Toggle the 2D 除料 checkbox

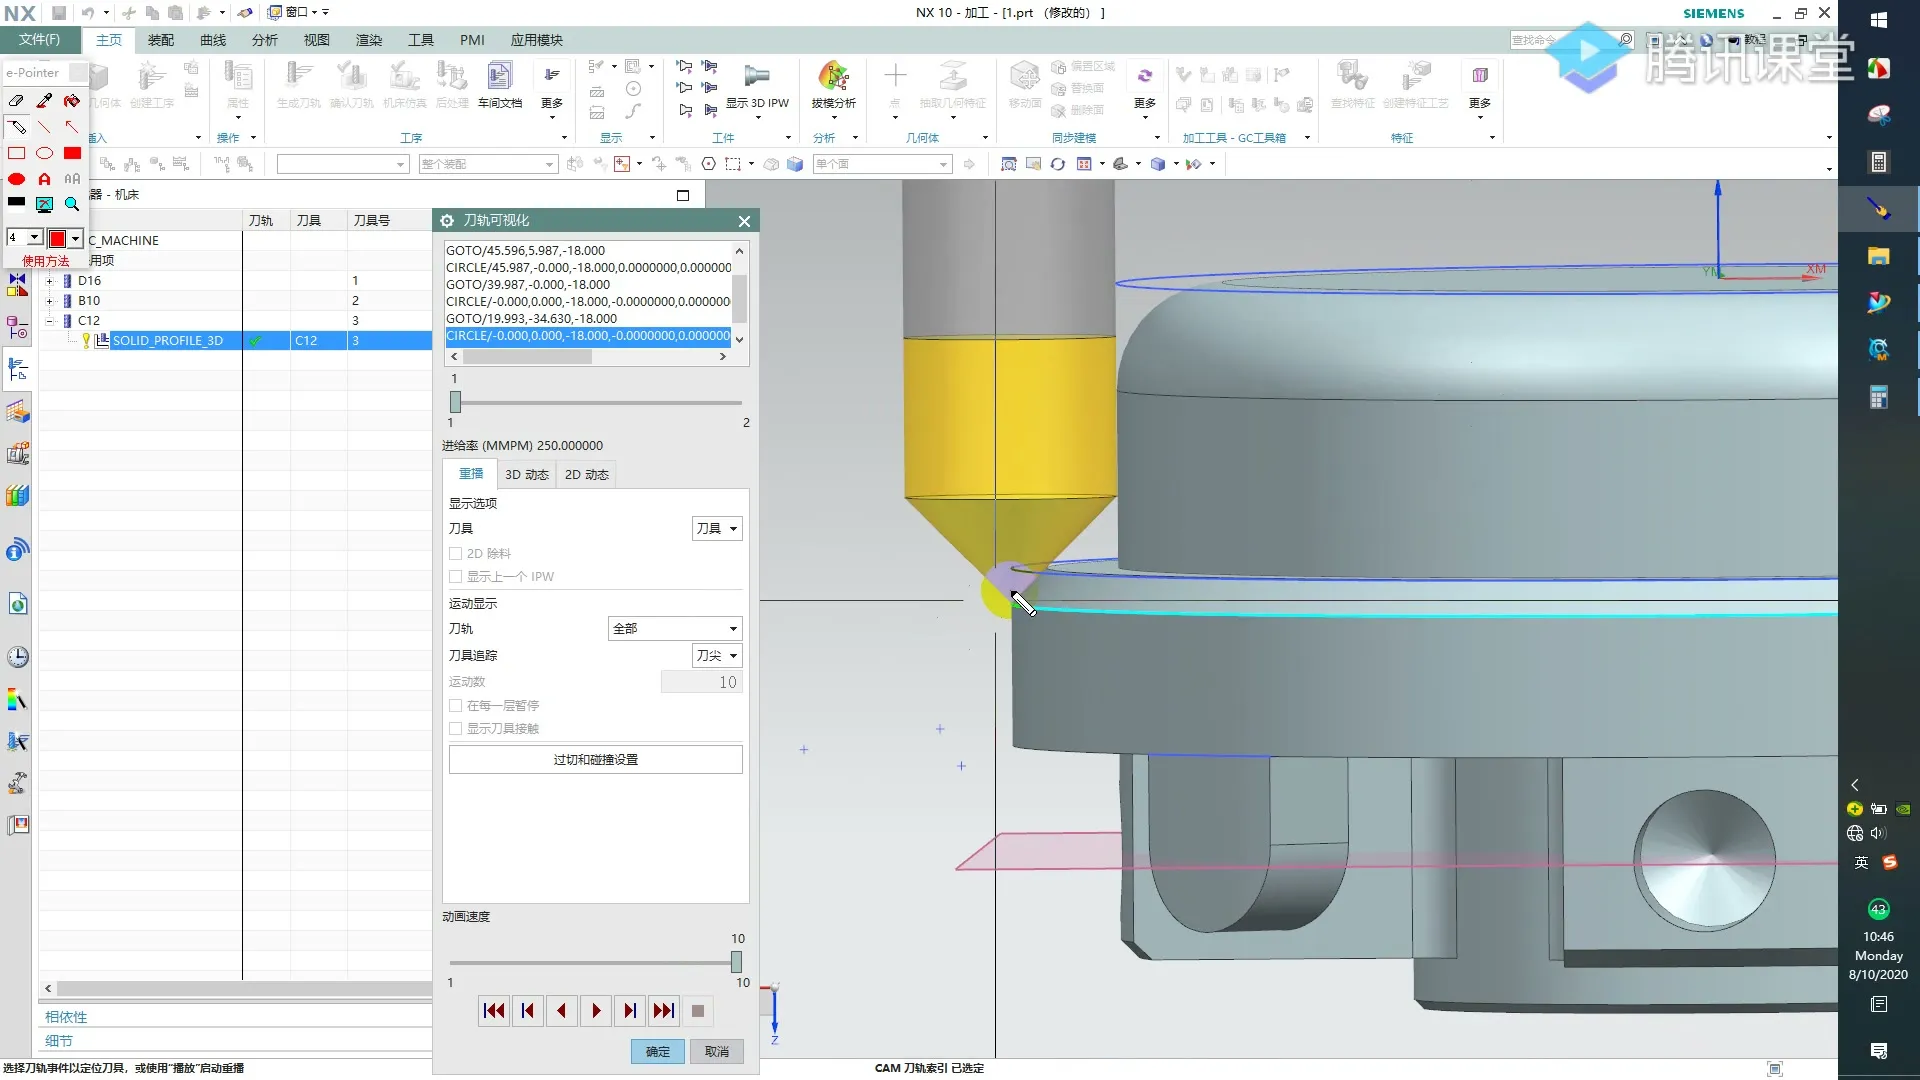(456, 553)
